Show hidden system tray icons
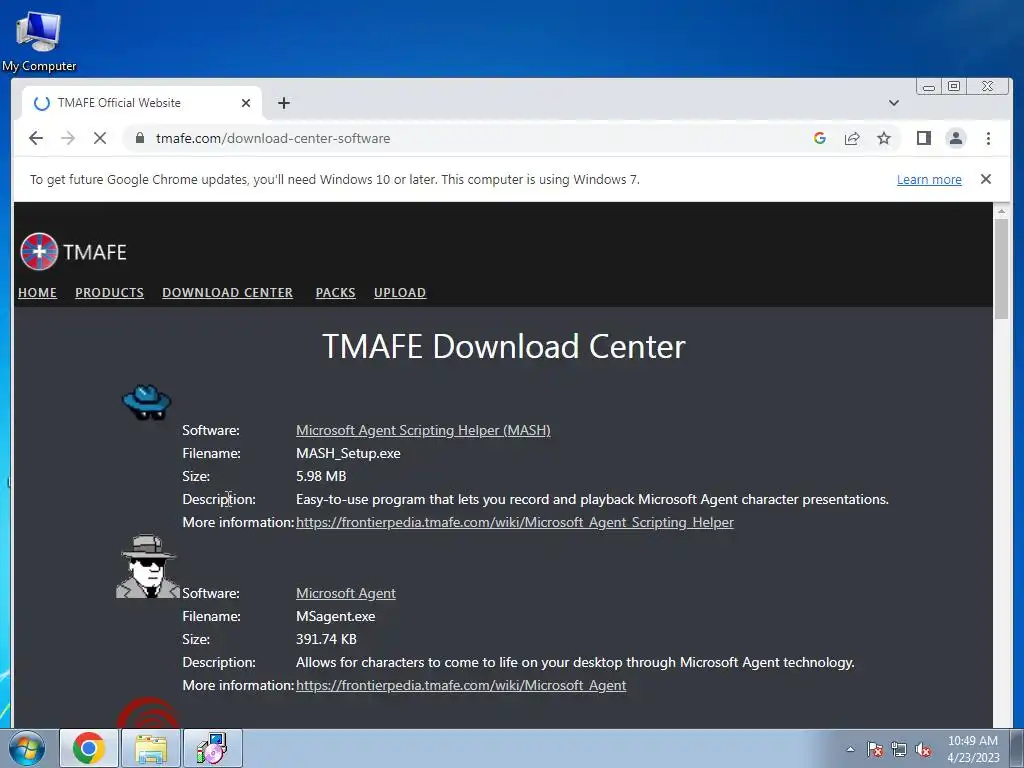The image size is (1024, 768). 850,749
